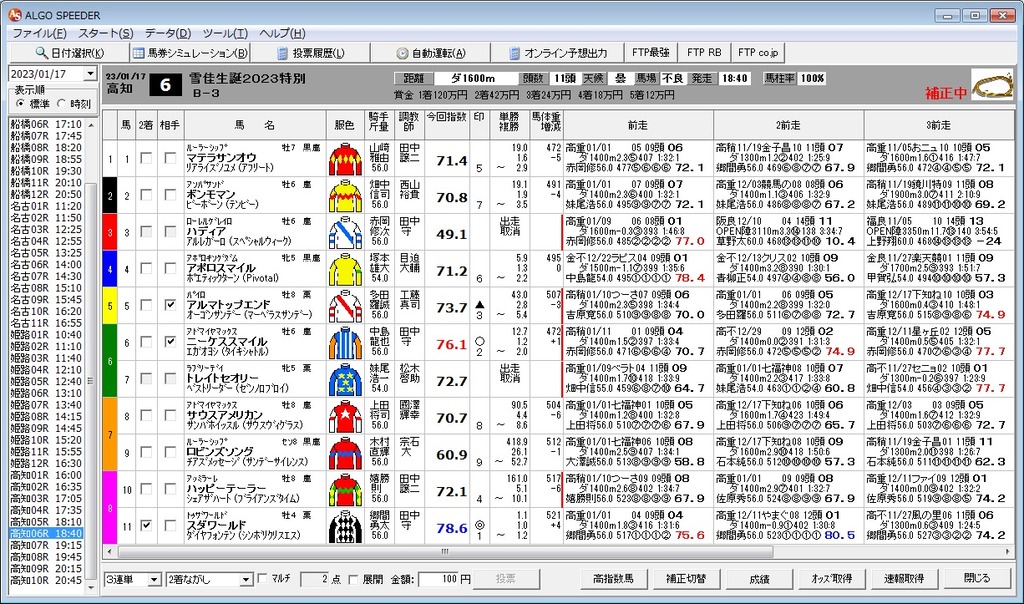Image resolution: width=1024 pixels, height=604 pixels.
Task: Select race 高知10R 20:45 in list
Action: (x=46, y=580)
